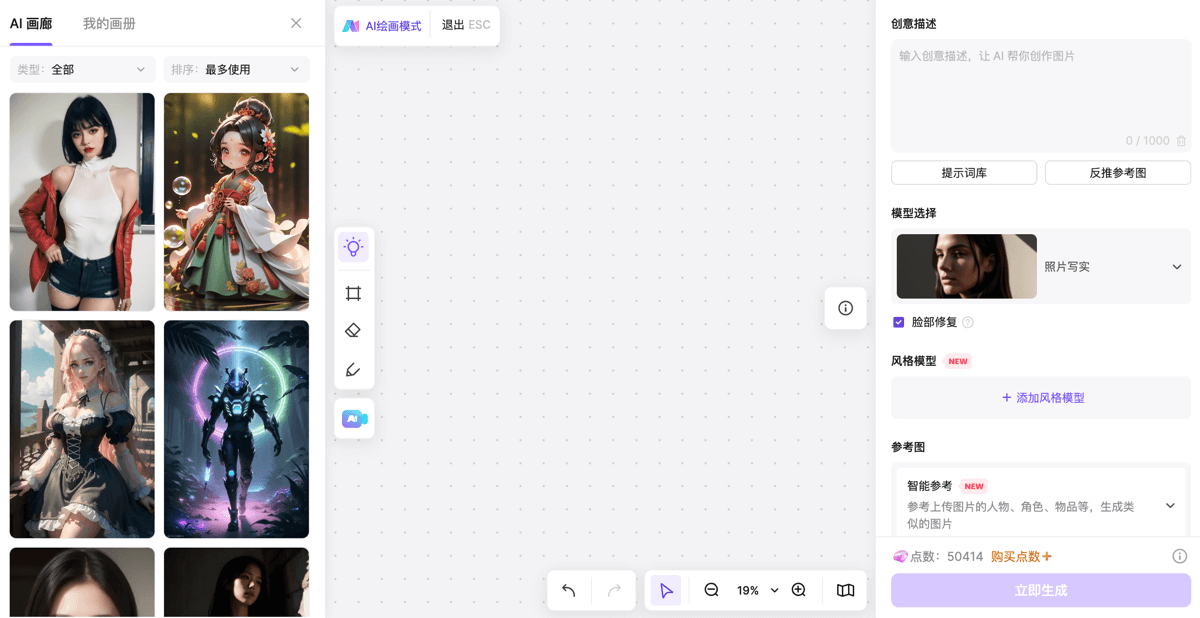Screen dimensions: 1200x618
Task: Click 添加风格模型 to add a style
Action: point(1041,398)
